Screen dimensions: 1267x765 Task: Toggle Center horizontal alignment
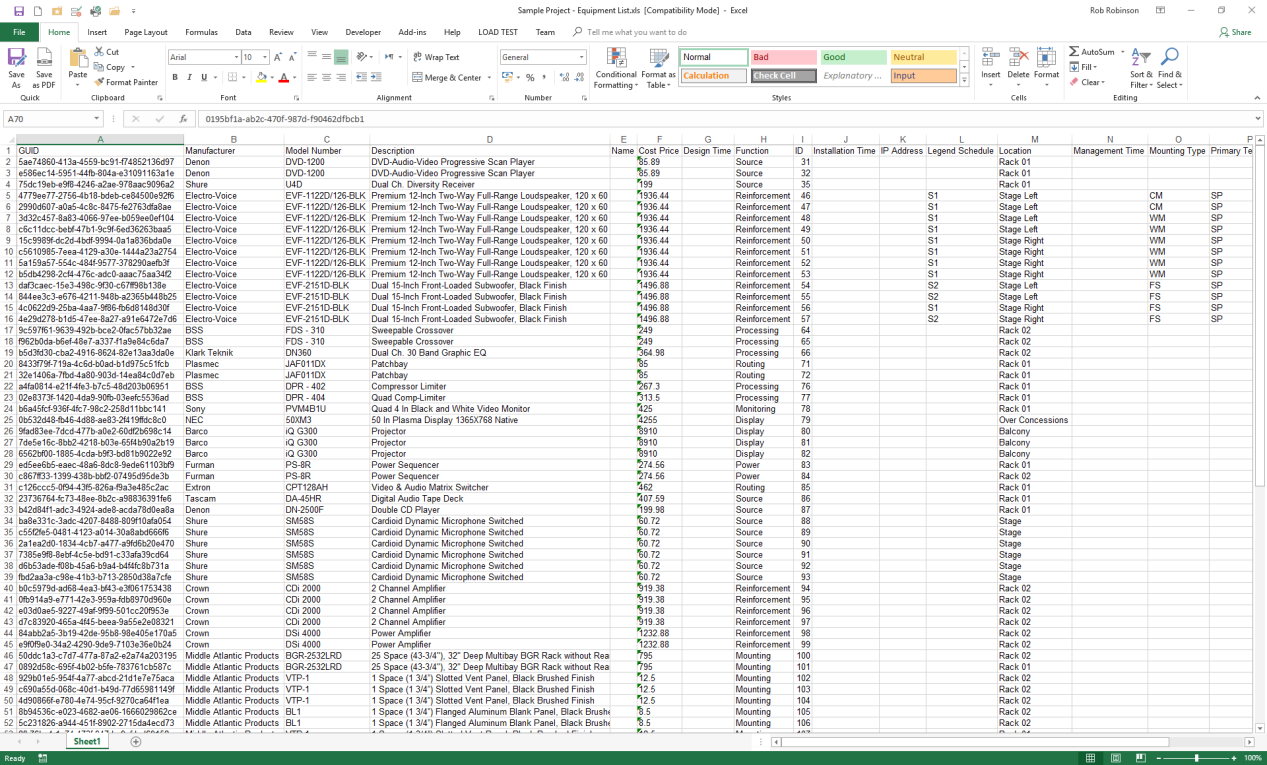tap(326, 77)
